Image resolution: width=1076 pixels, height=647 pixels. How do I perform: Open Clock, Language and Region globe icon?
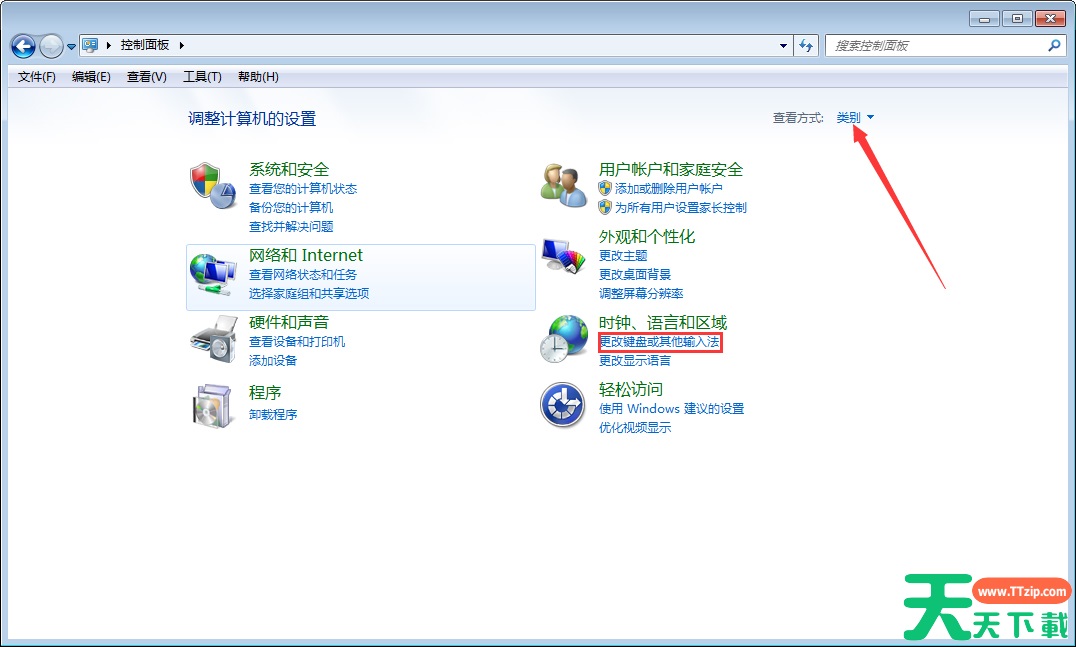point(563,339)
